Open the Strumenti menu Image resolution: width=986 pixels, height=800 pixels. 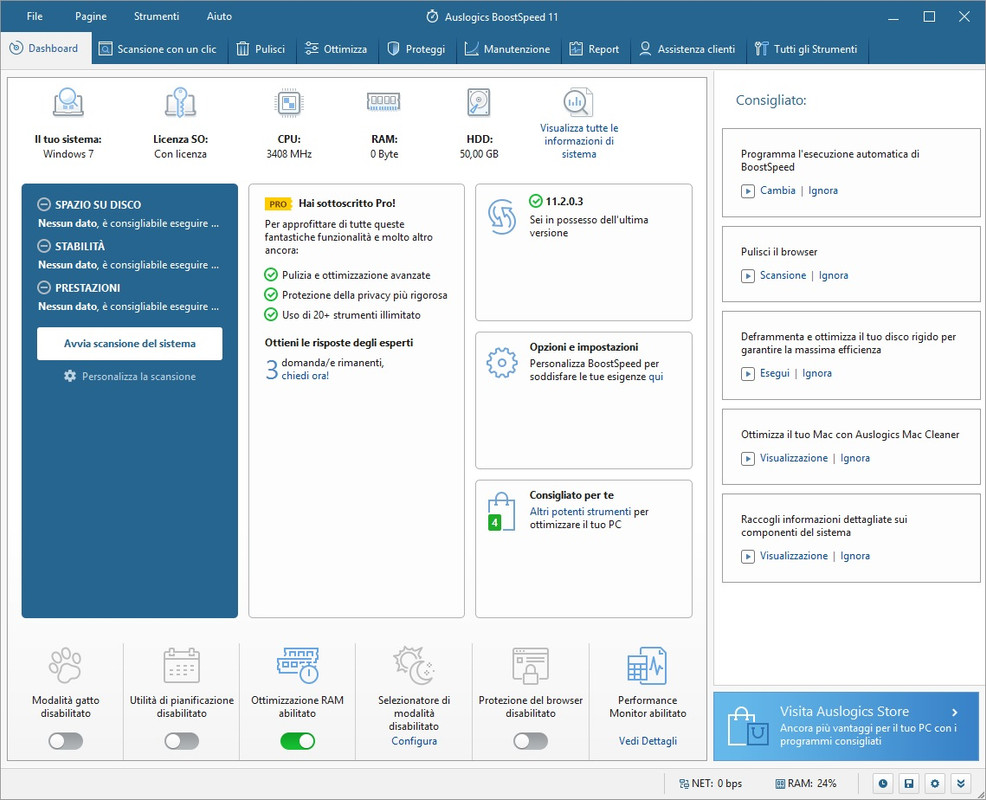coord(156,16)
